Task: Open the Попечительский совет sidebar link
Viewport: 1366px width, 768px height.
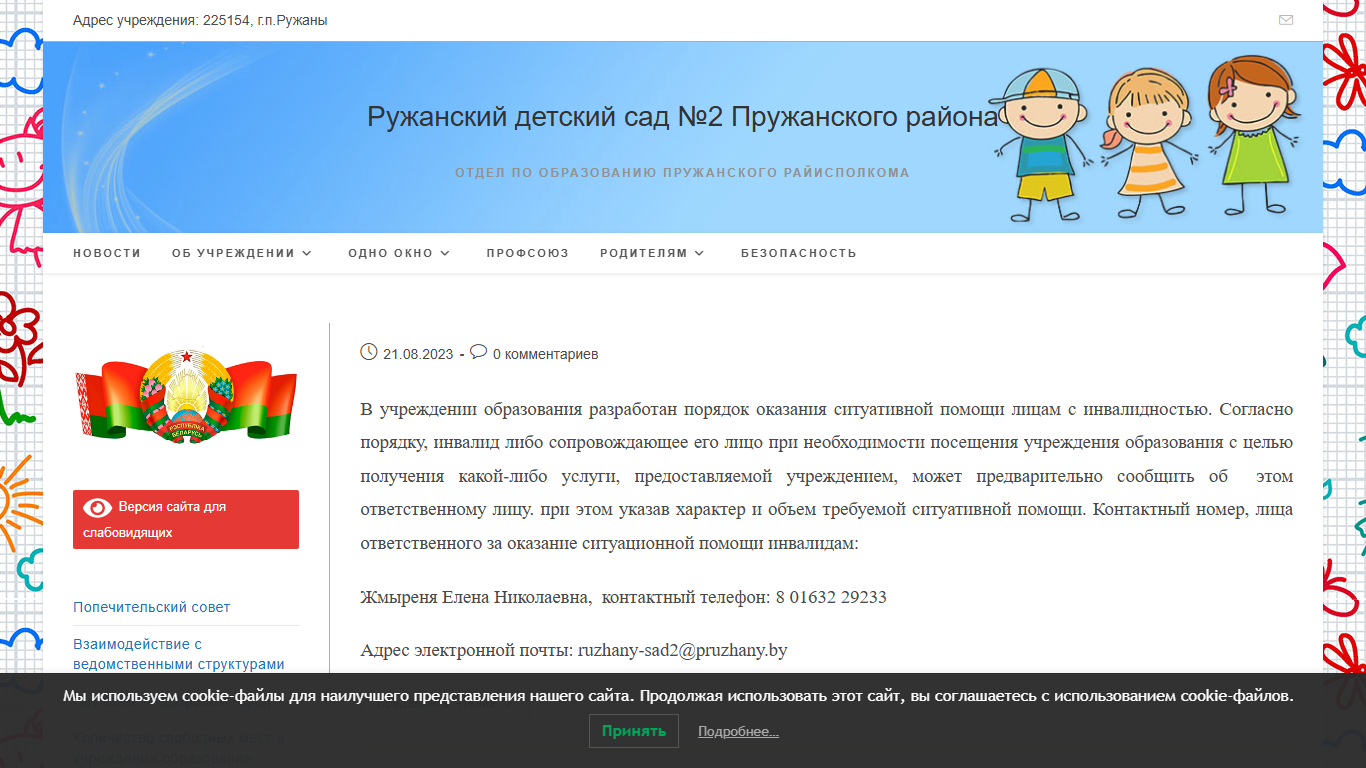Action: pyautogui.click(x=152, y=607)
